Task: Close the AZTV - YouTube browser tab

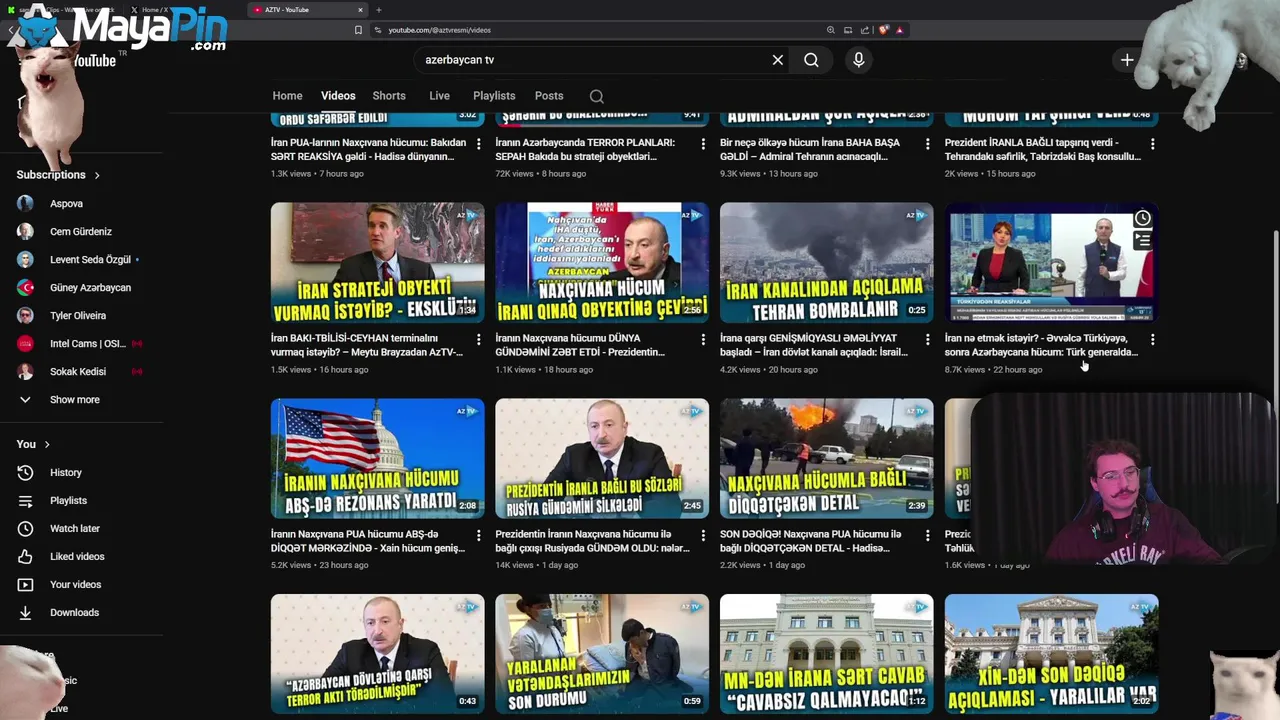Action: pos(360,10)
